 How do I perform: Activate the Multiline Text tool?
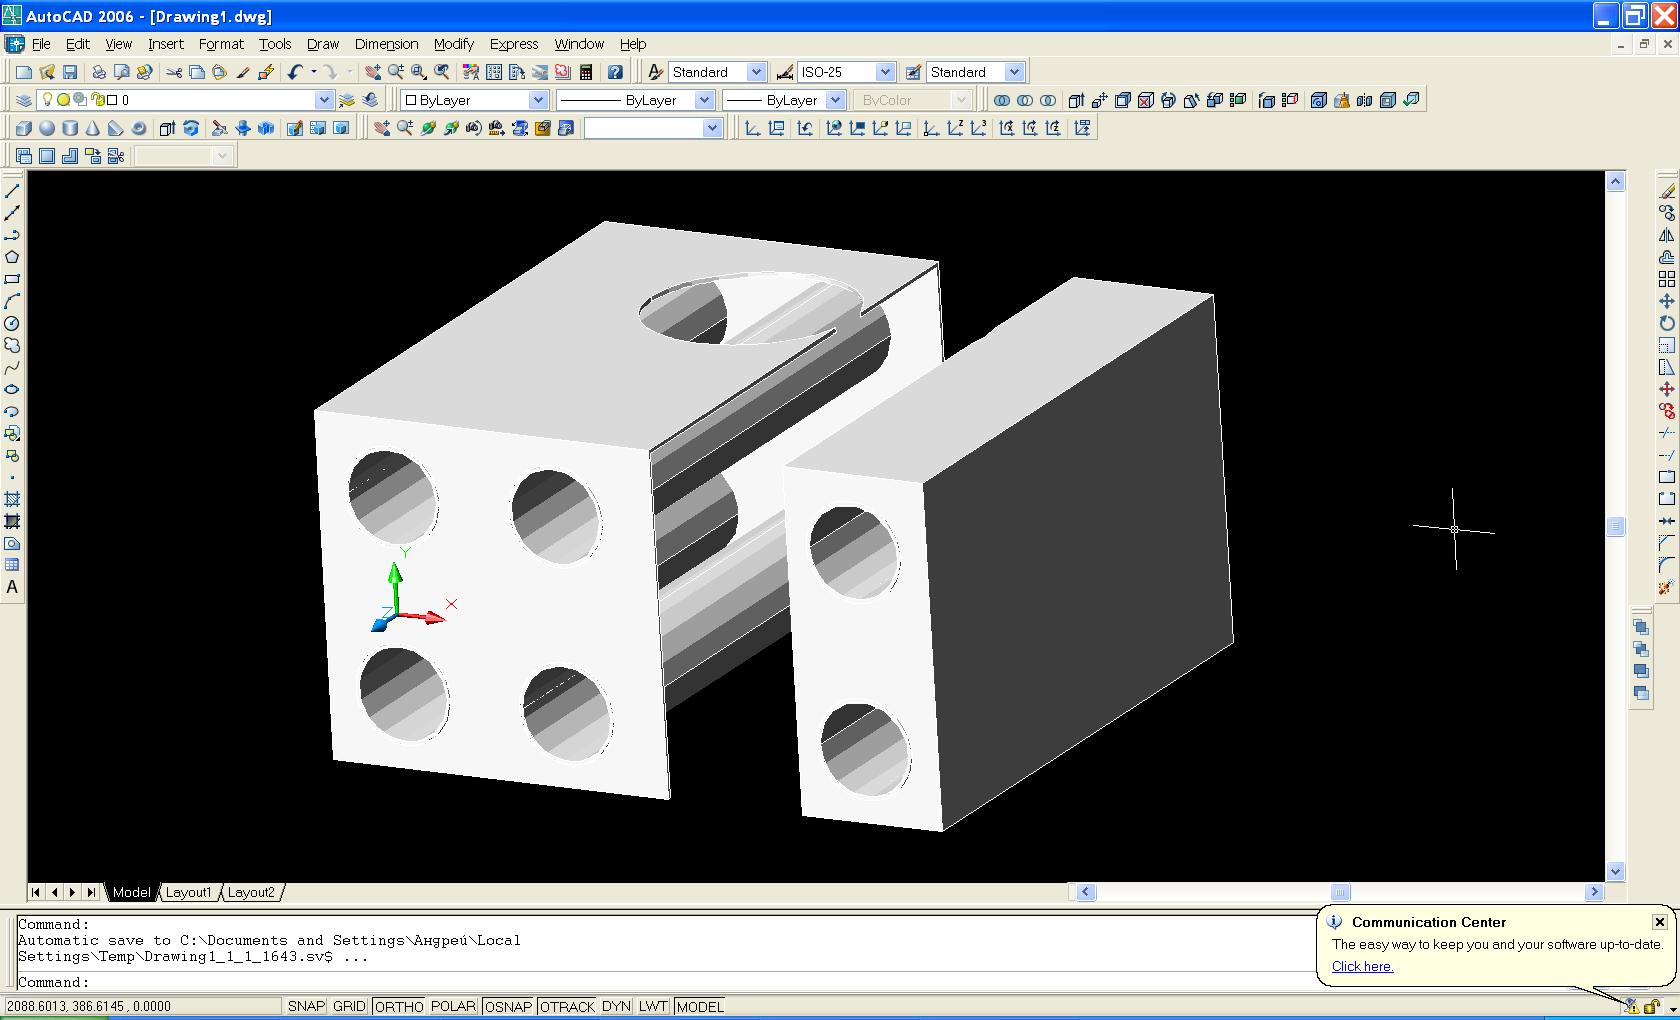pos(12,587)
